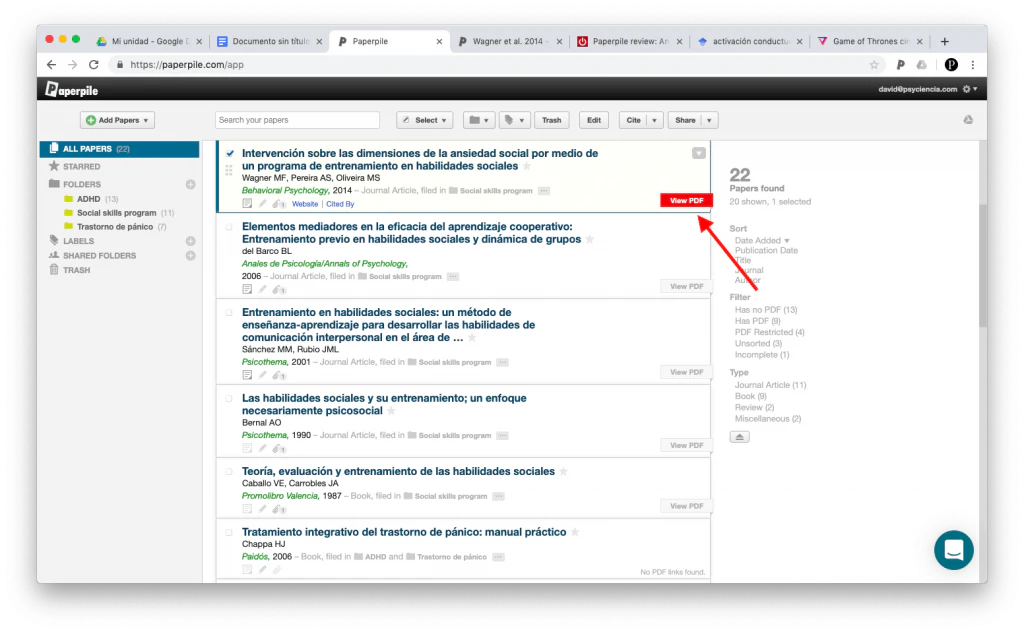1024x632 pixels.
Task: Uncheck the Intervención sobre las dimensiones paper
Action: [x=229, y=153]
